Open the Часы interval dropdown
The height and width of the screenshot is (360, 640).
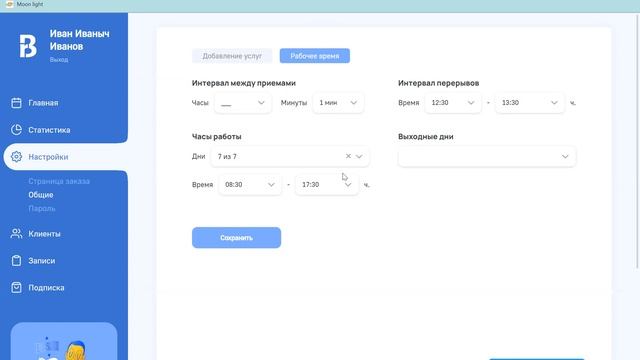242,103
